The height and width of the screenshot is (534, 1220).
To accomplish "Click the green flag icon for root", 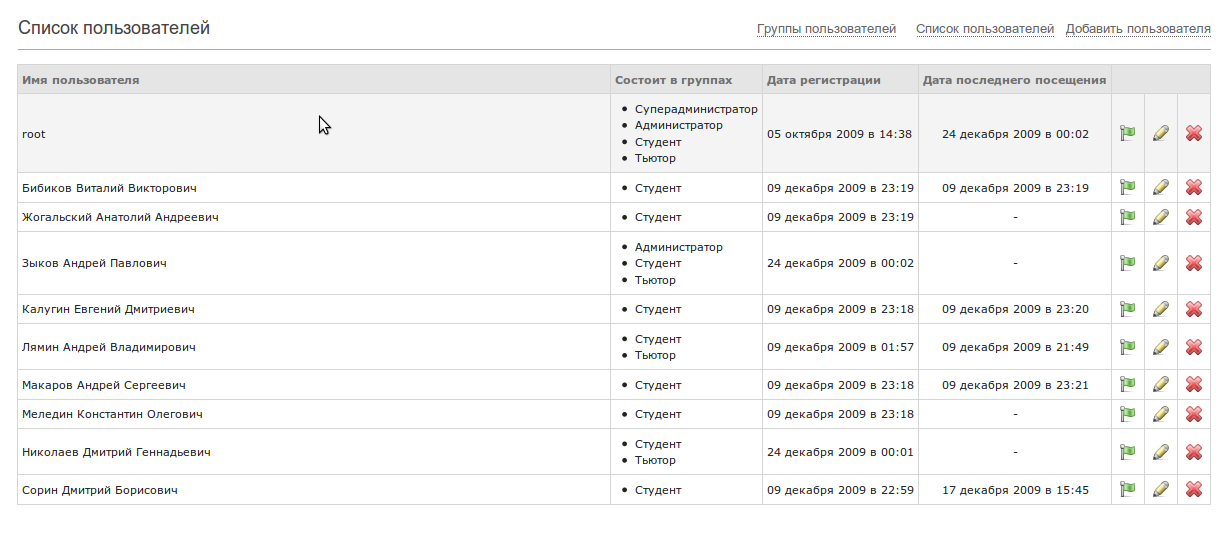I will (x=1128, y=133).
